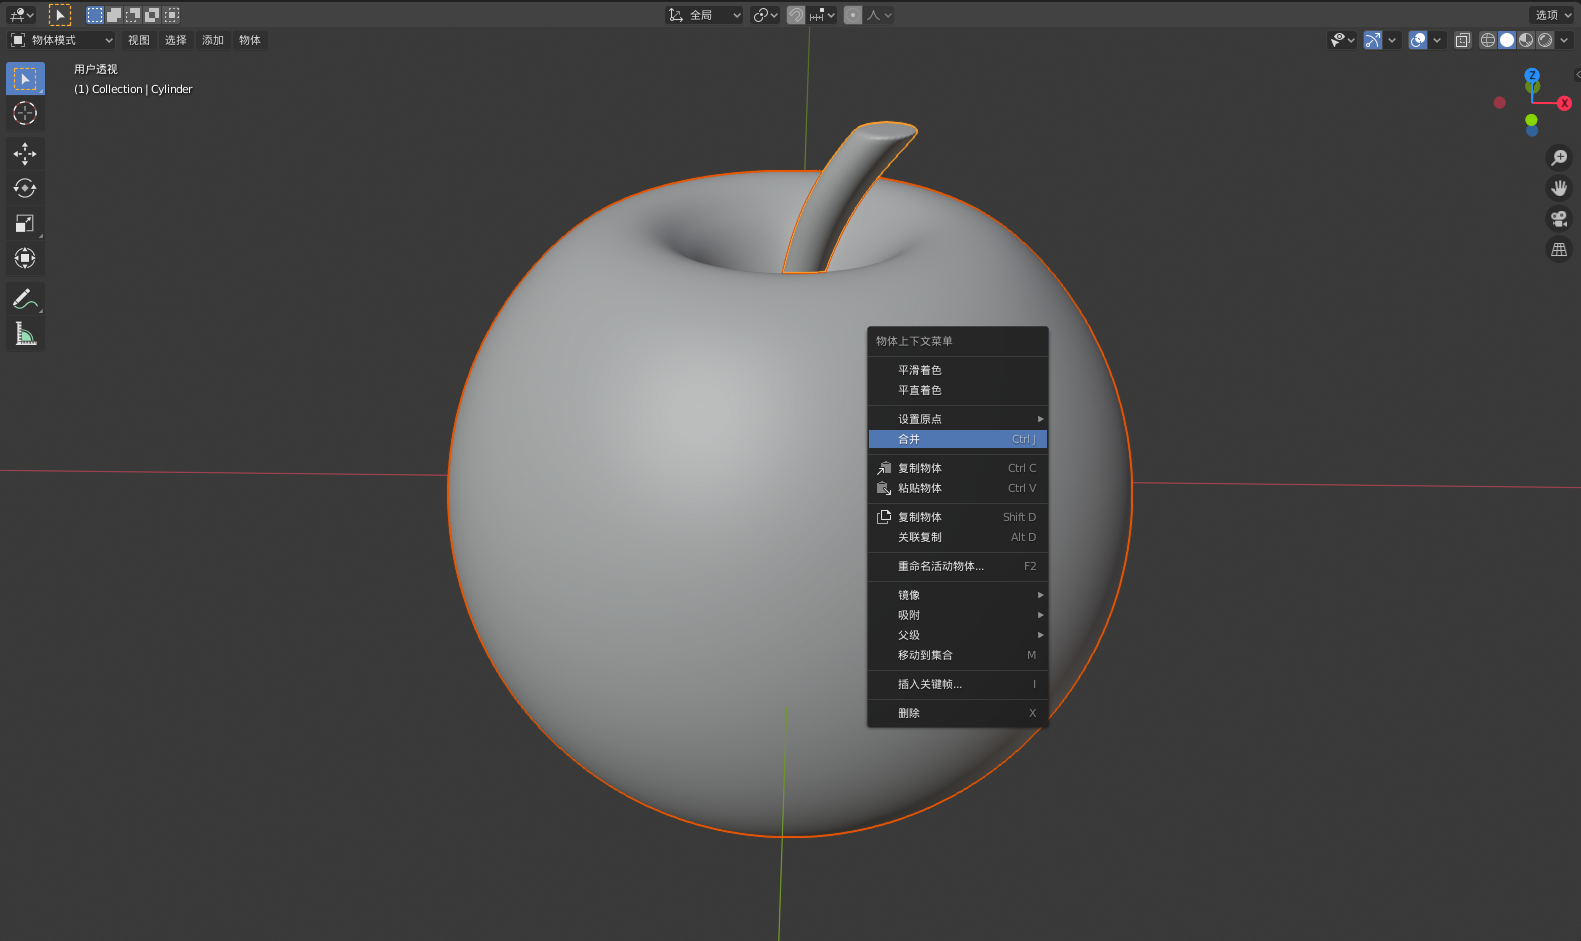
Task: Select the Measure ruler tool
Action: point(25,334)
